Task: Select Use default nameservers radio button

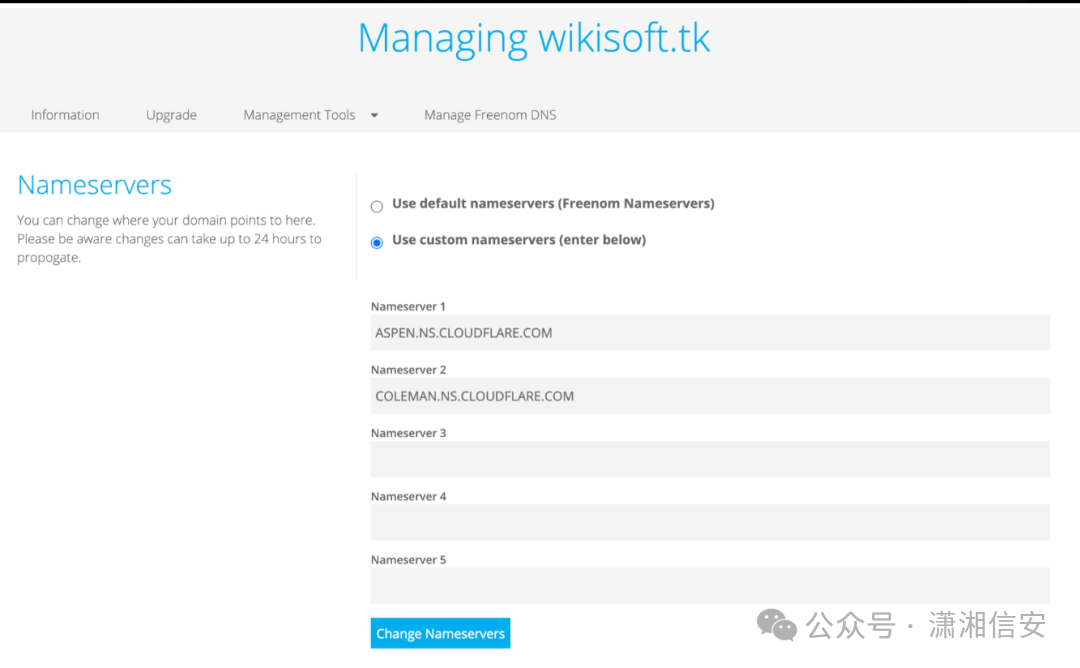Action: point(377,207)
